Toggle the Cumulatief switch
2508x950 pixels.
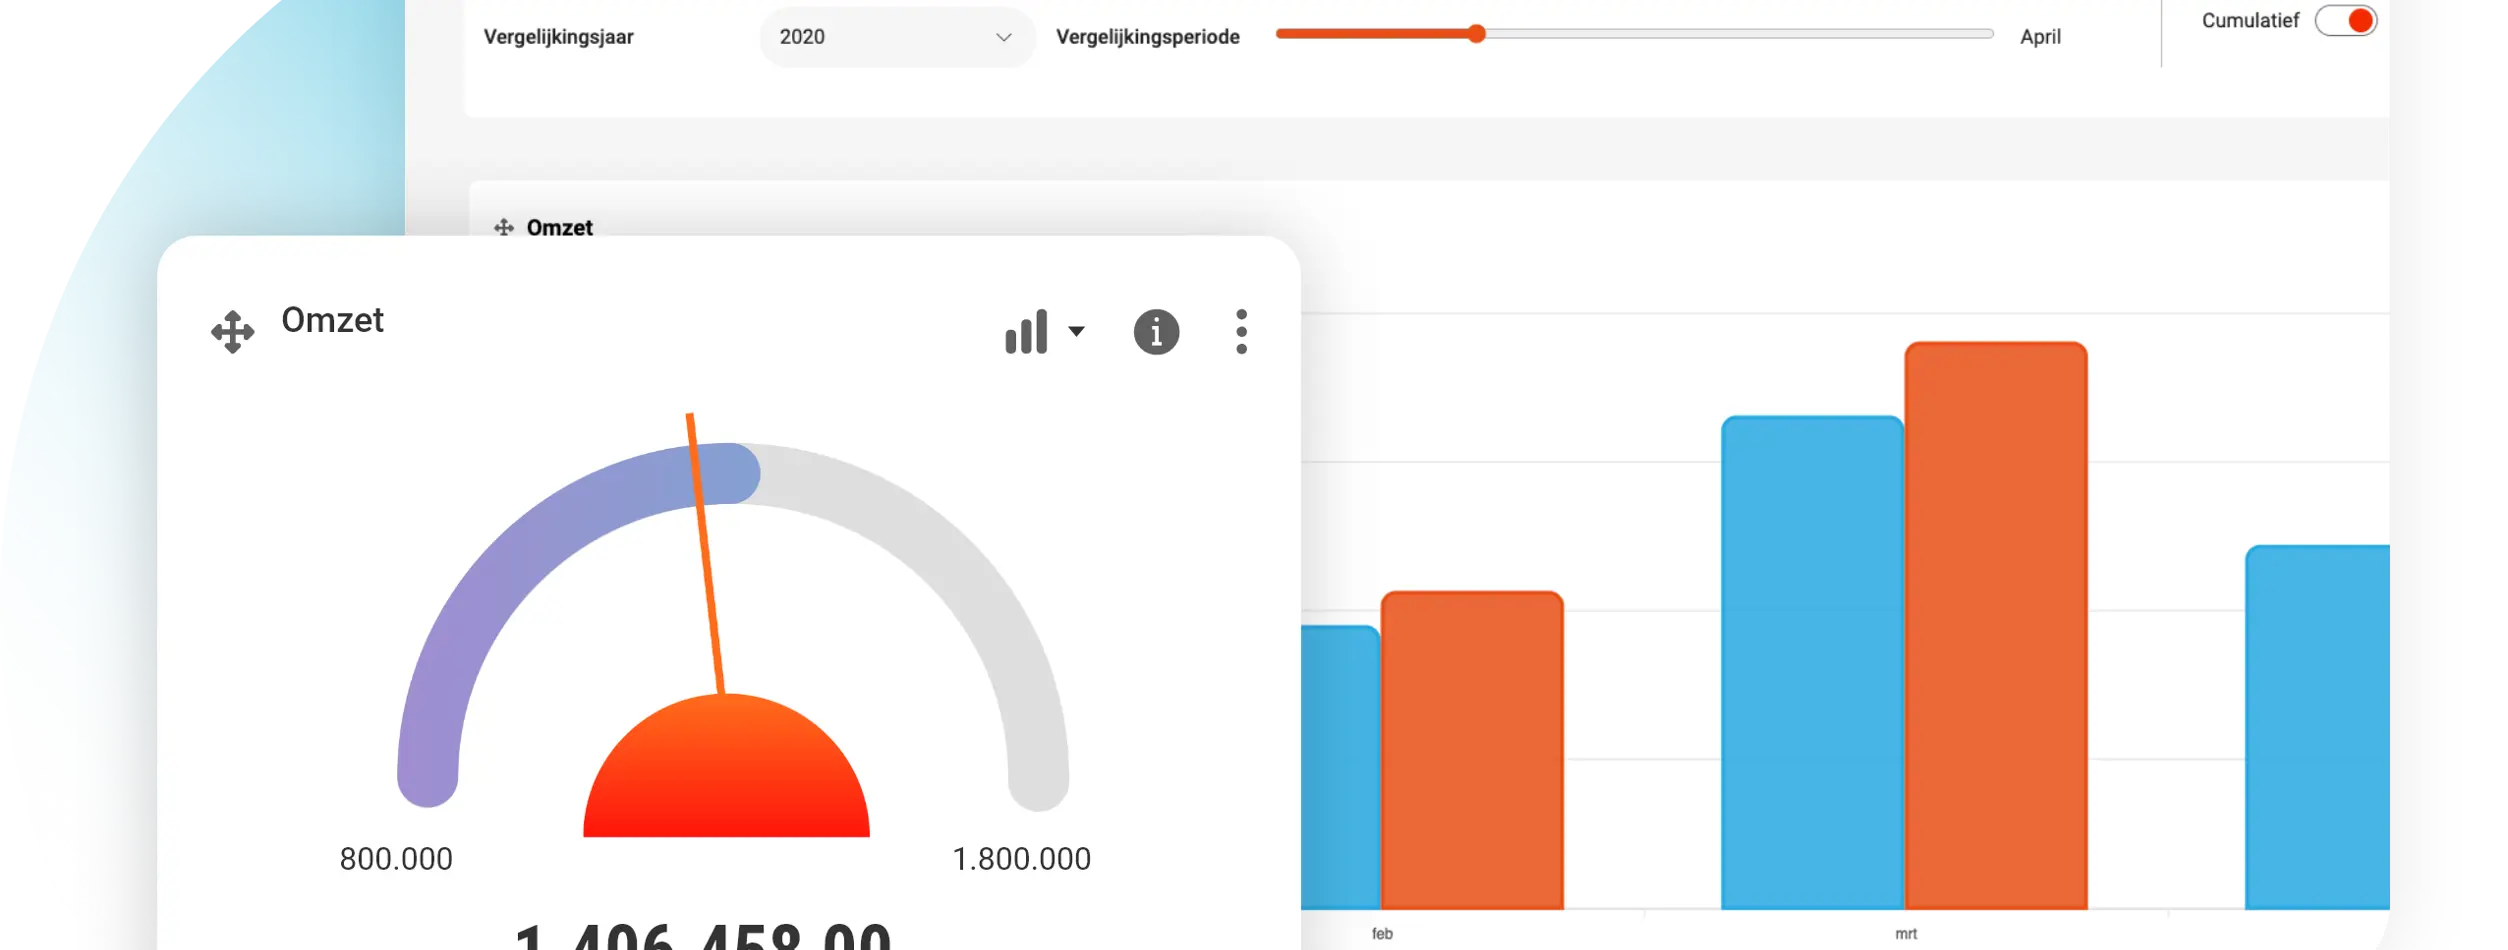click(2345, 21)
